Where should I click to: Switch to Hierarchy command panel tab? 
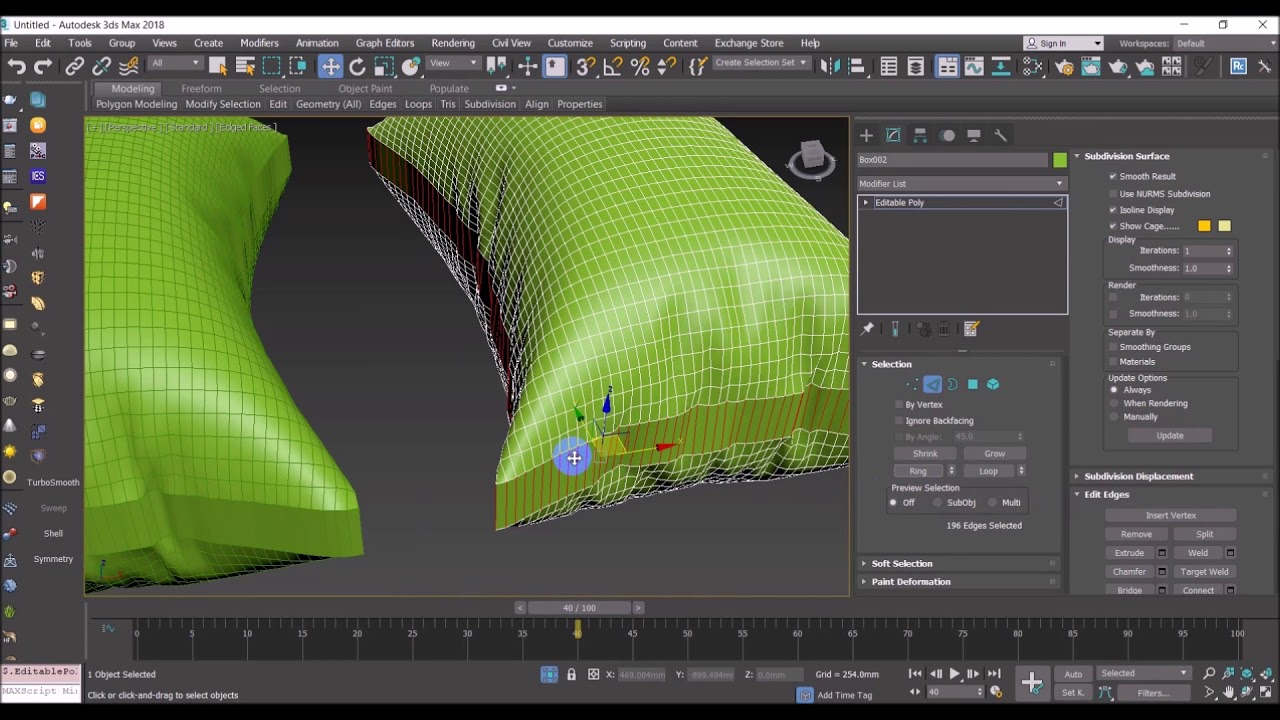[x=920, y=135]
